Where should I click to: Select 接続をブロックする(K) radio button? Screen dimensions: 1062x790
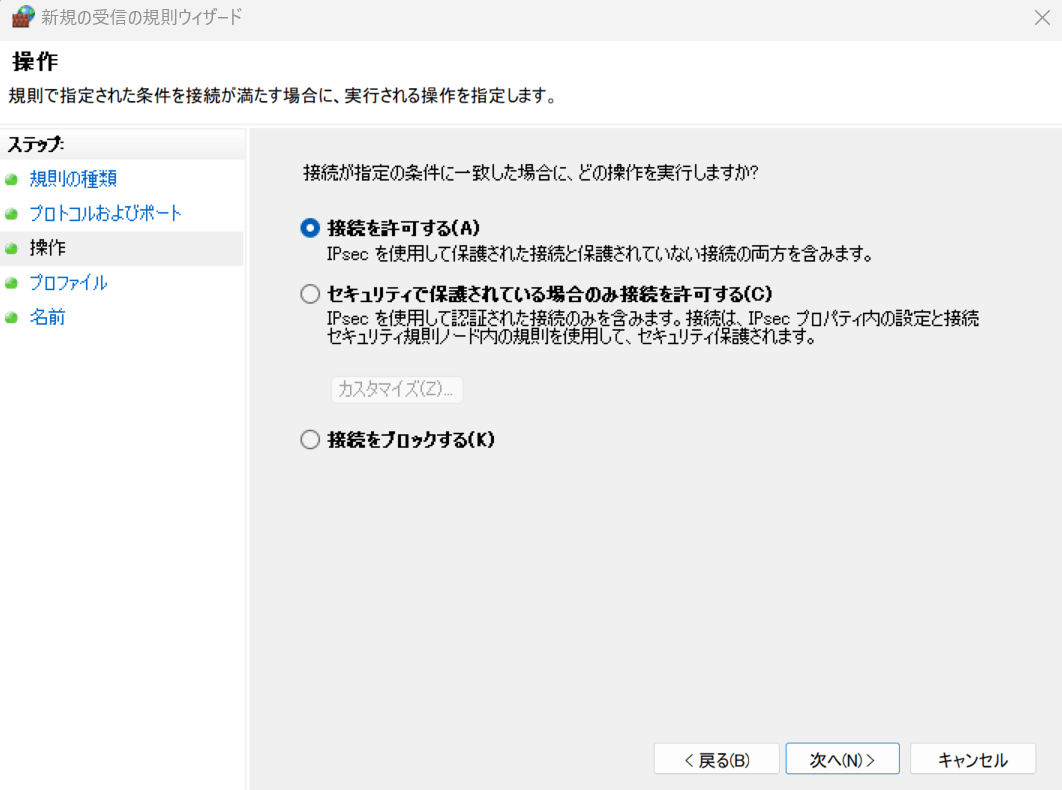(x=310, y=440)
